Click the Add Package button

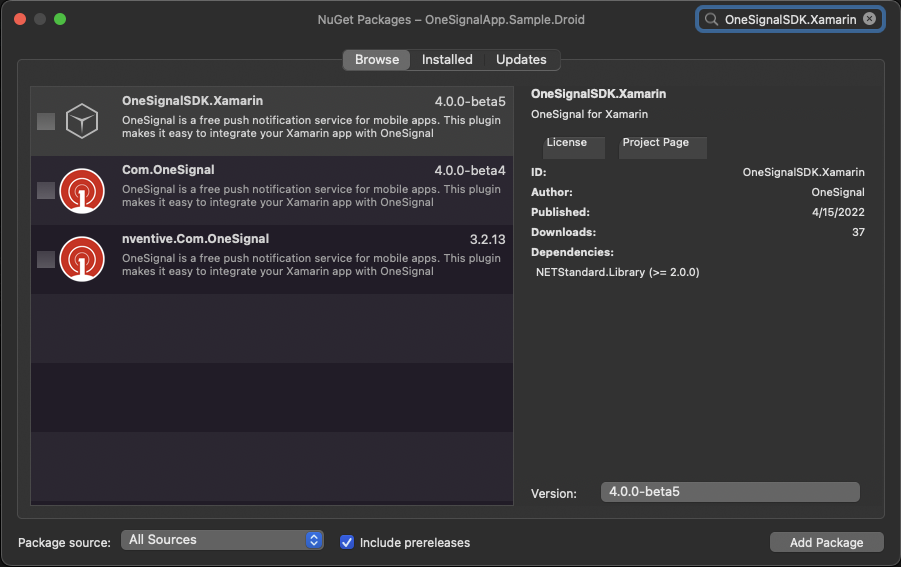(x=826, y=542)
